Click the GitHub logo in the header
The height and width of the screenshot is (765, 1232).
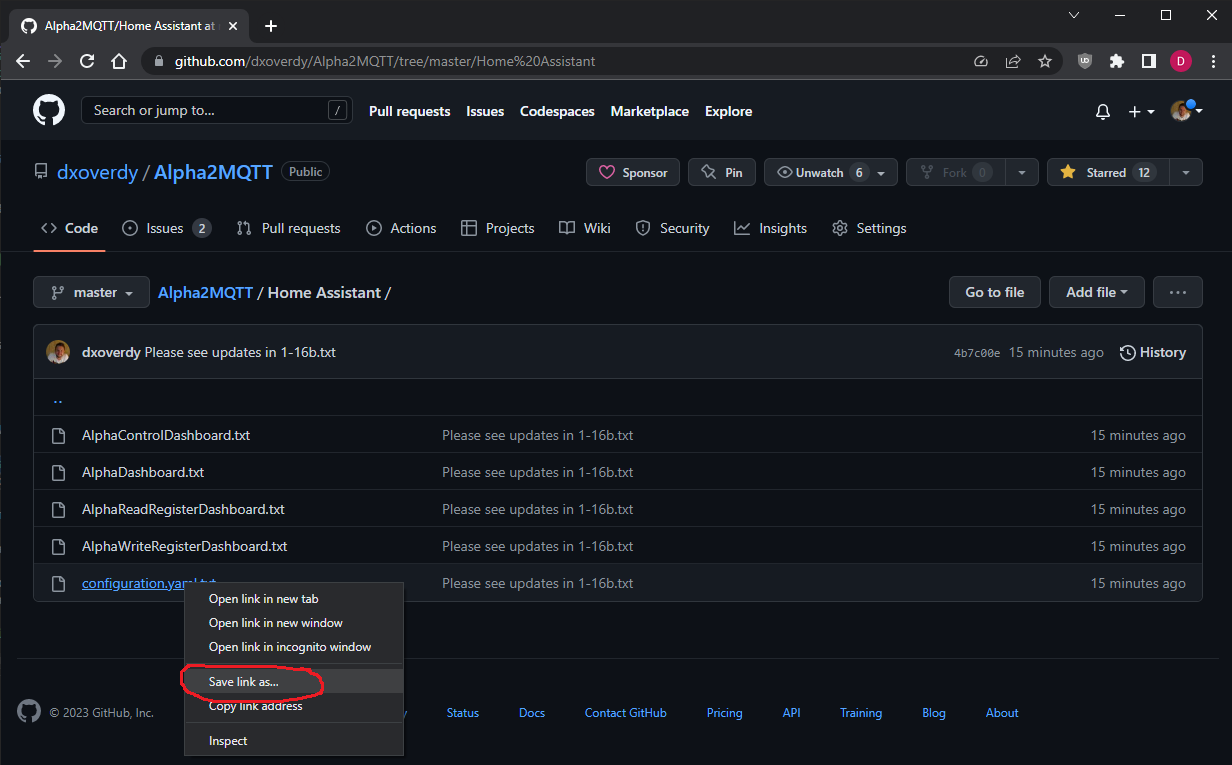coord(49,110)
